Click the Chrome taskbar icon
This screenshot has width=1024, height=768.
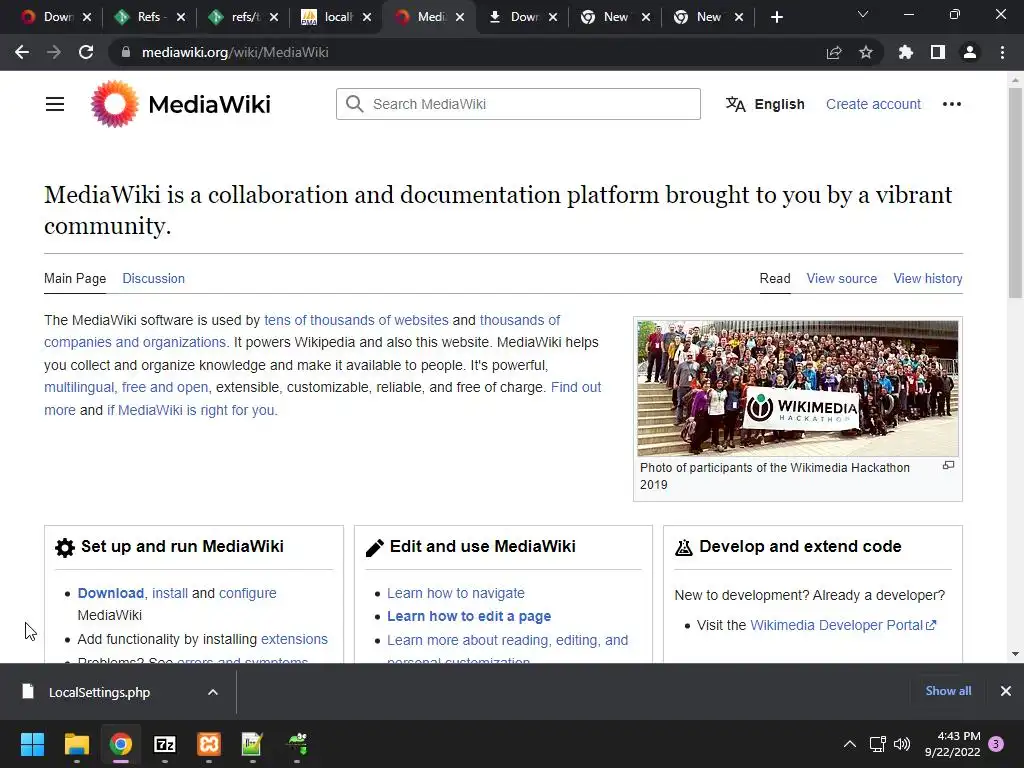click(x=121, y=744)
